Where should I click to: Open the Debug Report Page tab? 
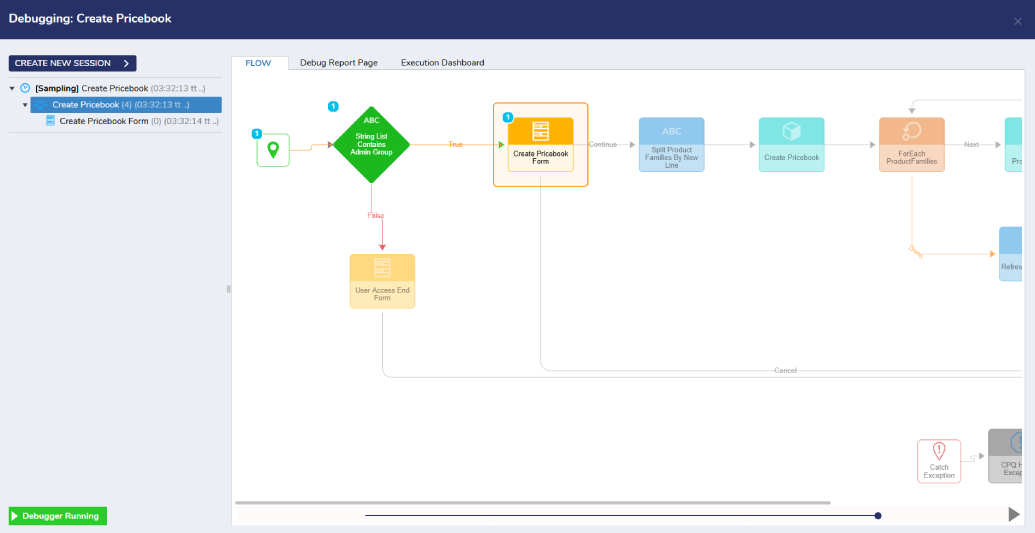tap(339, 63)
